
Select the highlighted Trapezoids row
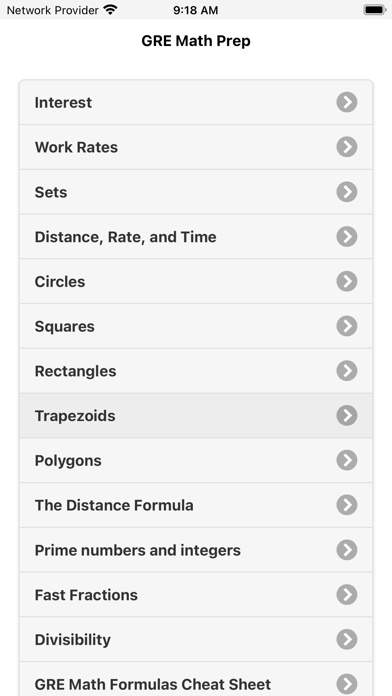[196, 415]
